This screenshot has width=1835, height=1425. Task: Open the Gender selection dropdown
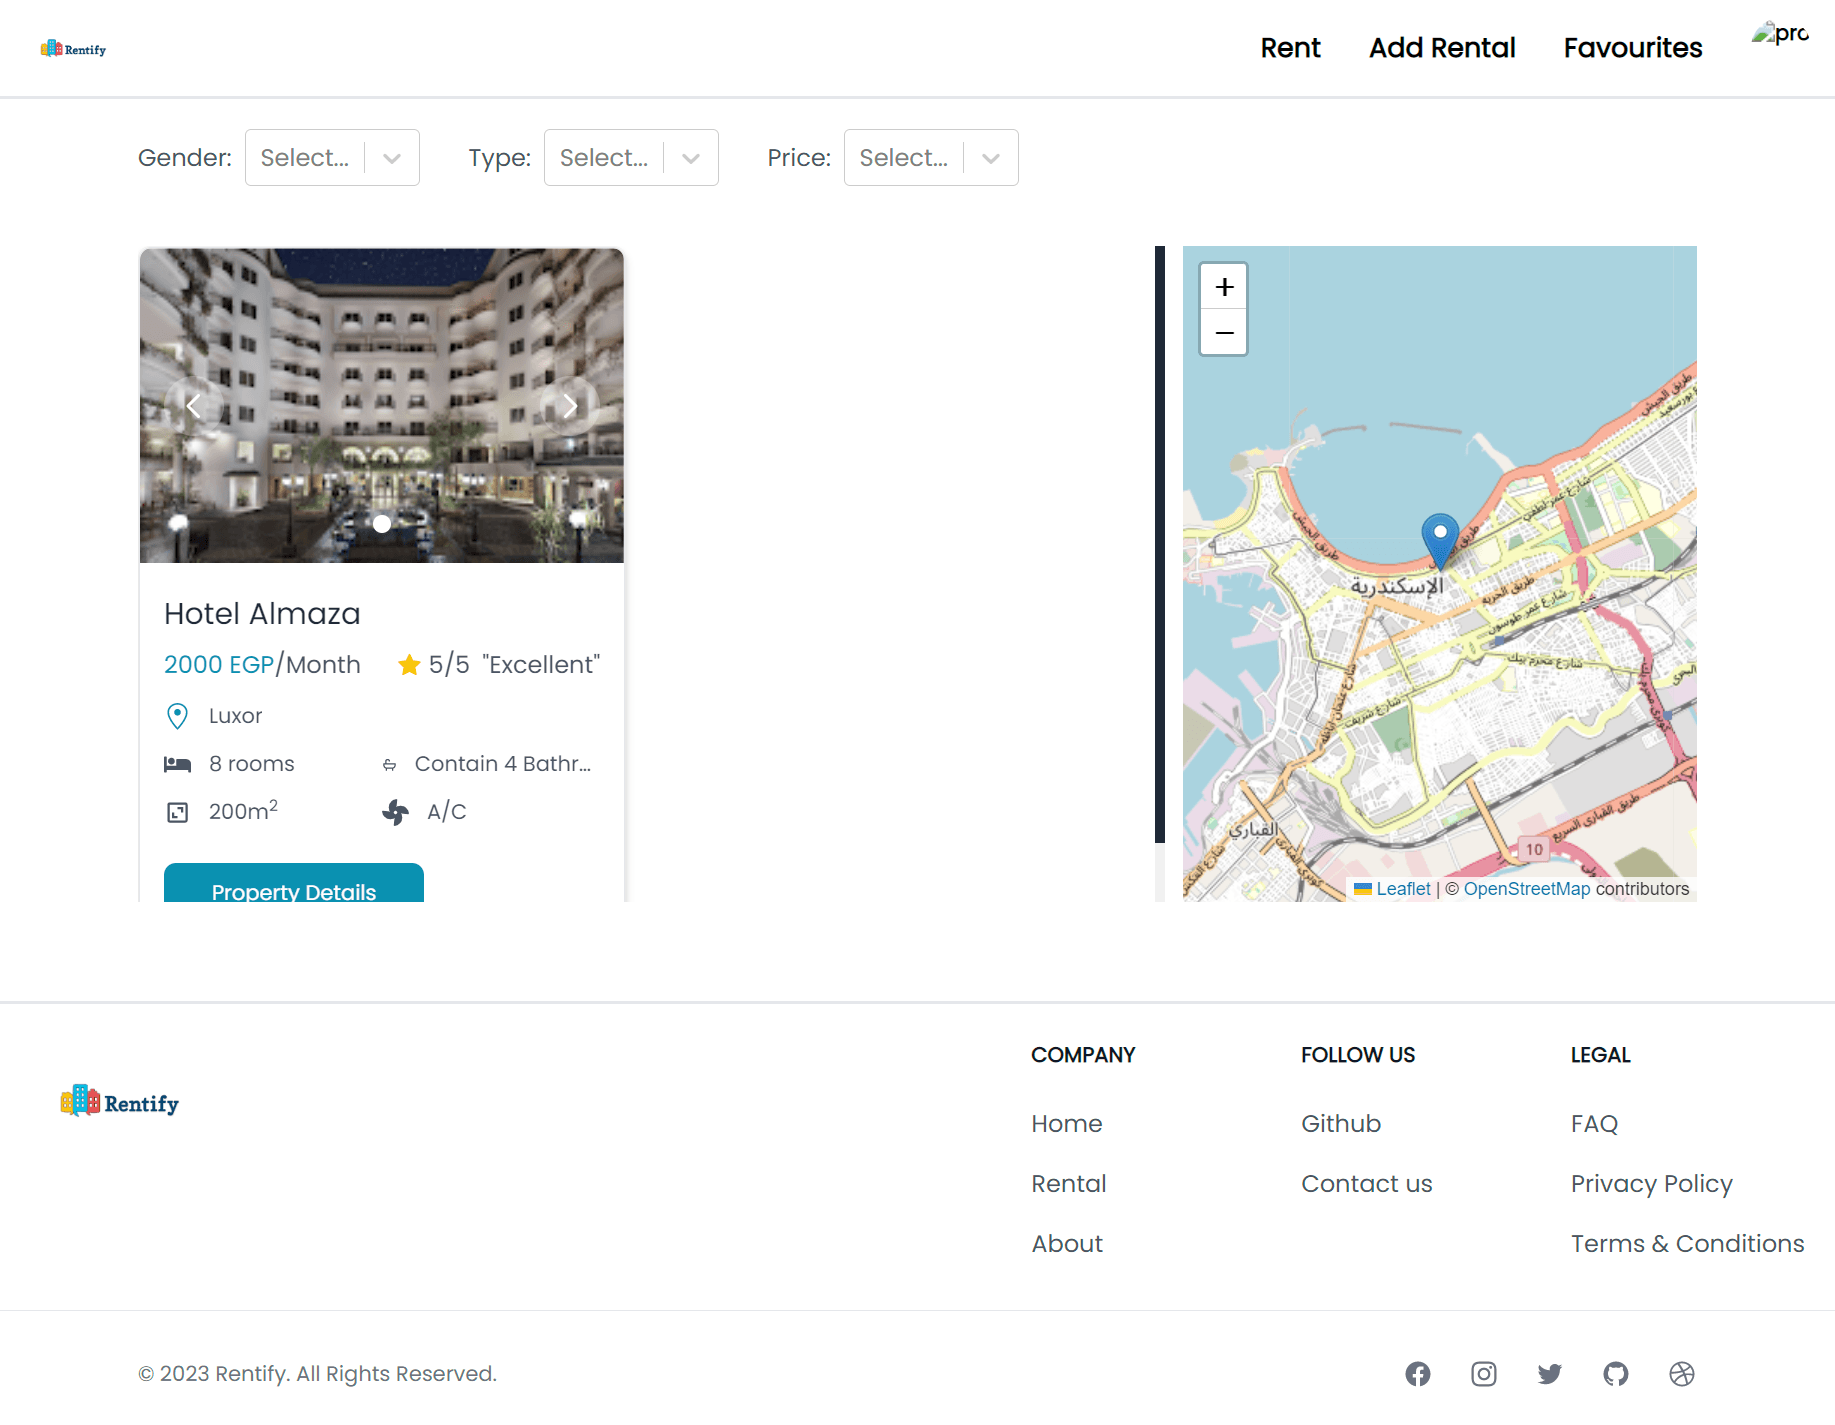332,157
